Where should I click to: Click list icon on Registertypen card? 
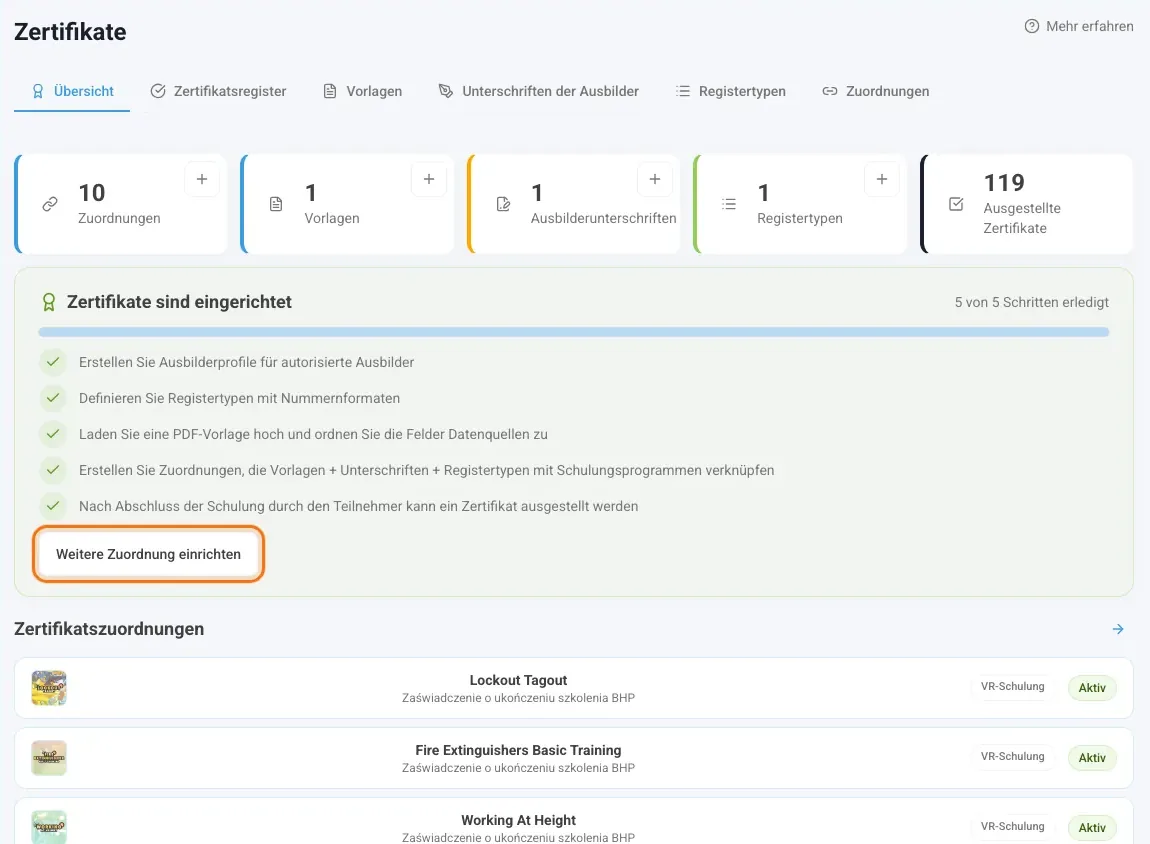pyautogui.click(x=728, y=204)
